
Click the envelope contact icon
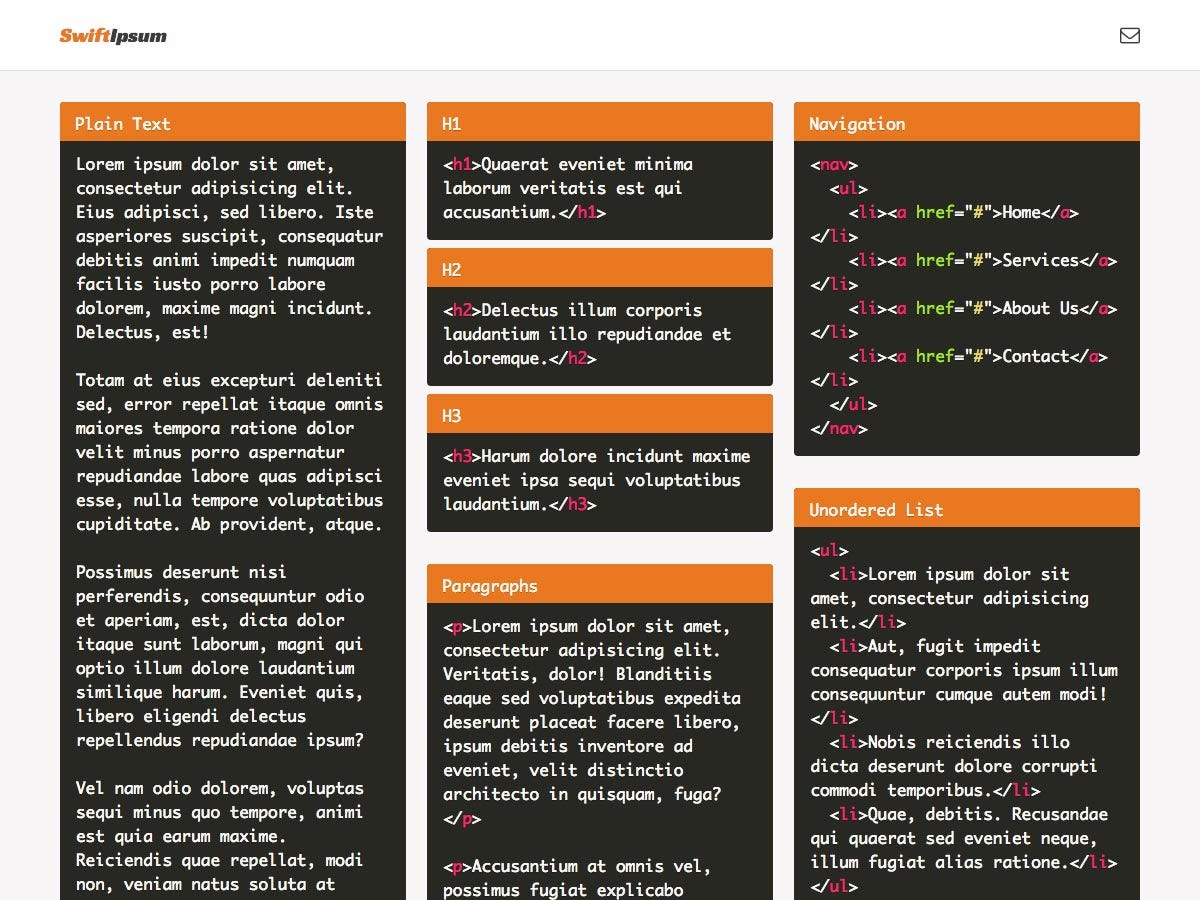1130,35
